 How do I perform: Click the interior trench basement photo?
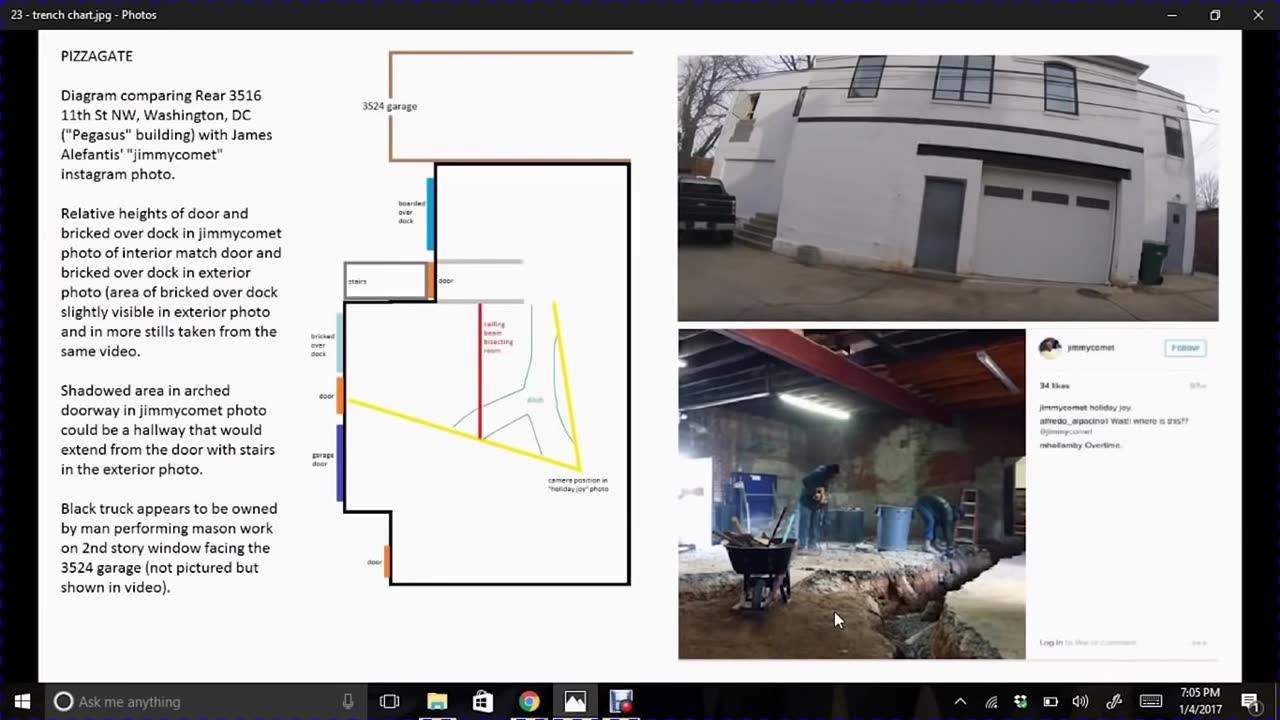[852, 494]
